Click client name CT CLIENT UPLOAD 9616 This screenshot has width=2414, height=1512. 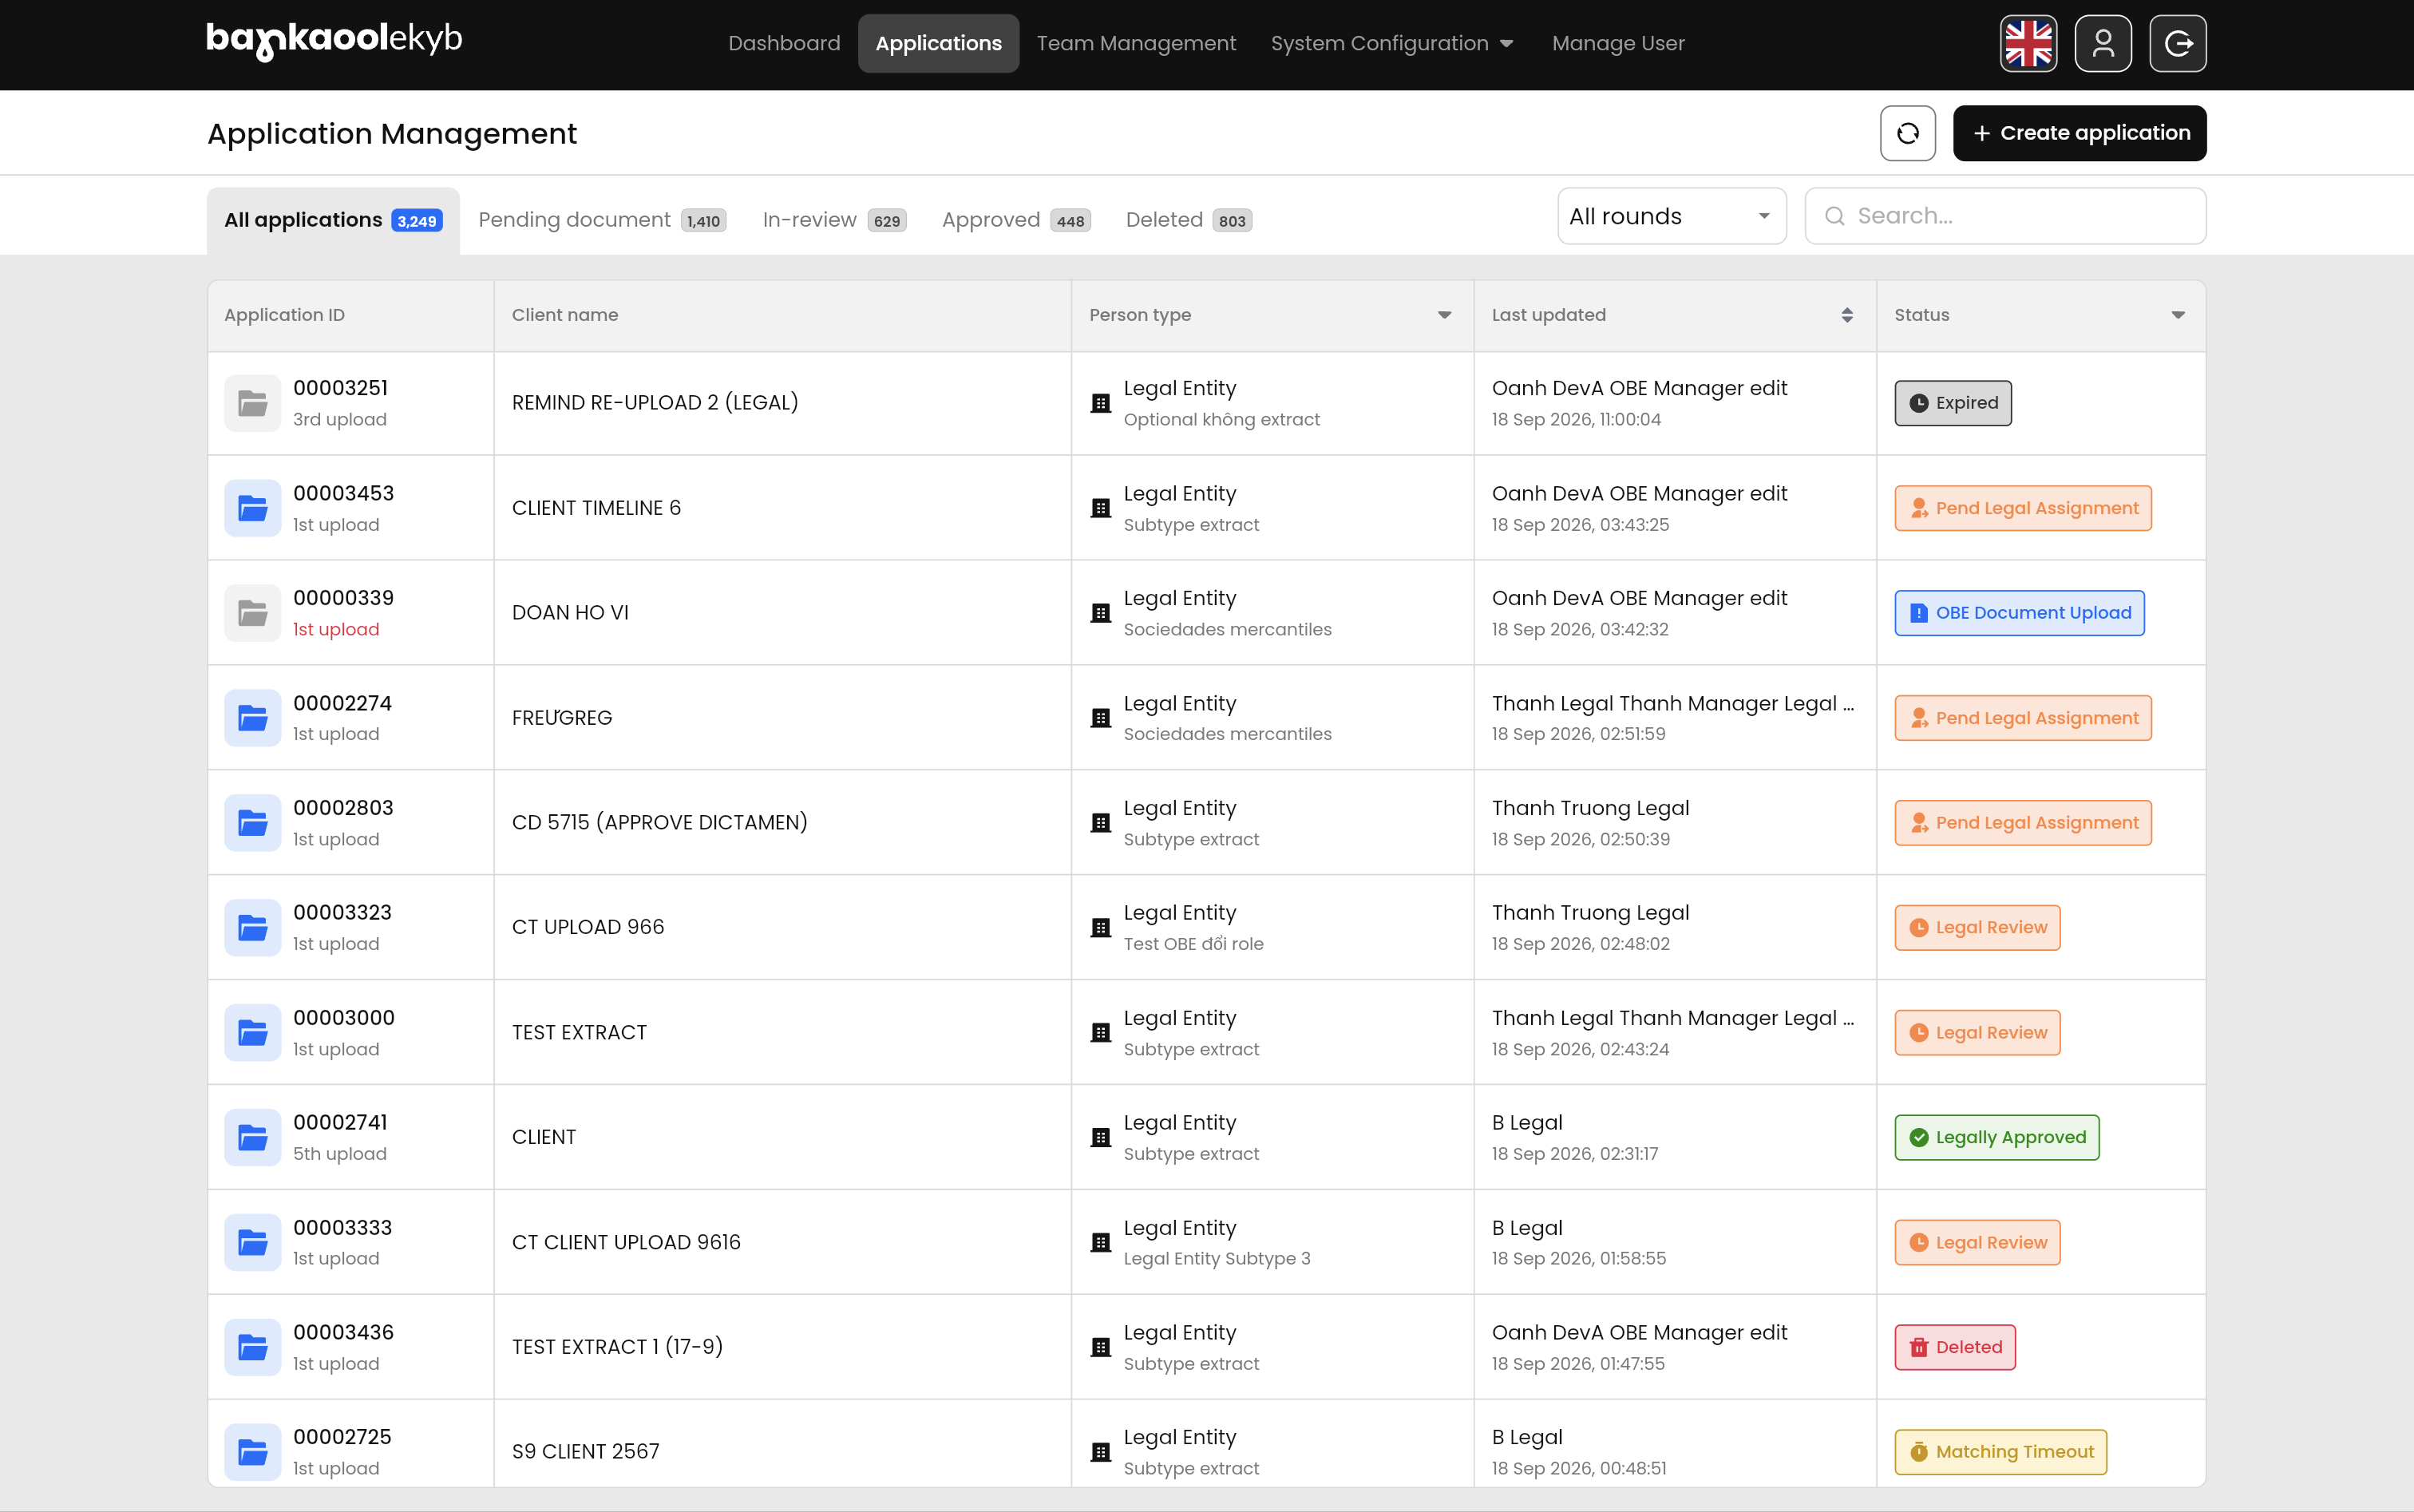[x=626, y=1243]
